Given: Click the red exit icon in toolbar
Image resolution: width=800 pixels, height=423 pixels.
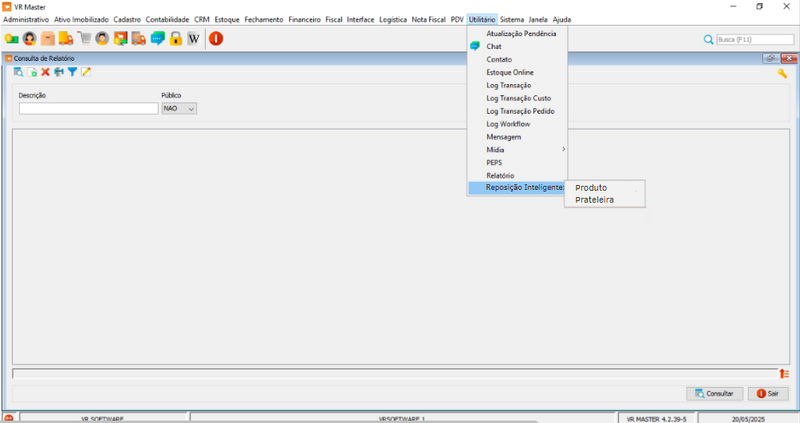Looking at the screenshot, I should pos(216,39).
